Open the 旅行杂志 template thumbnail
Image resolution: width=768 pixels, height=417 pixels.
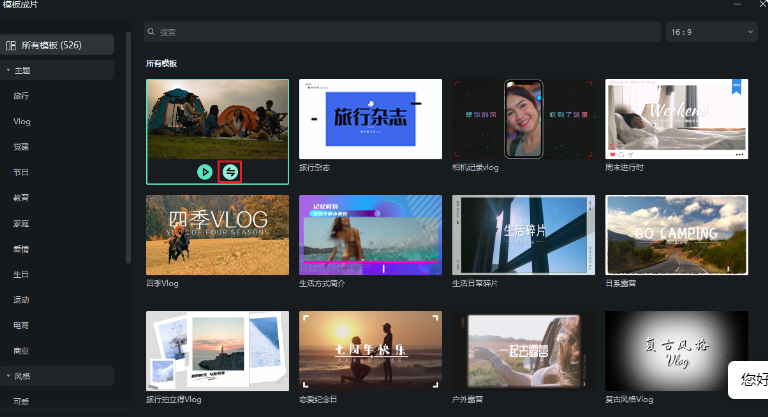pyautogui.click(x=370, y=119)
